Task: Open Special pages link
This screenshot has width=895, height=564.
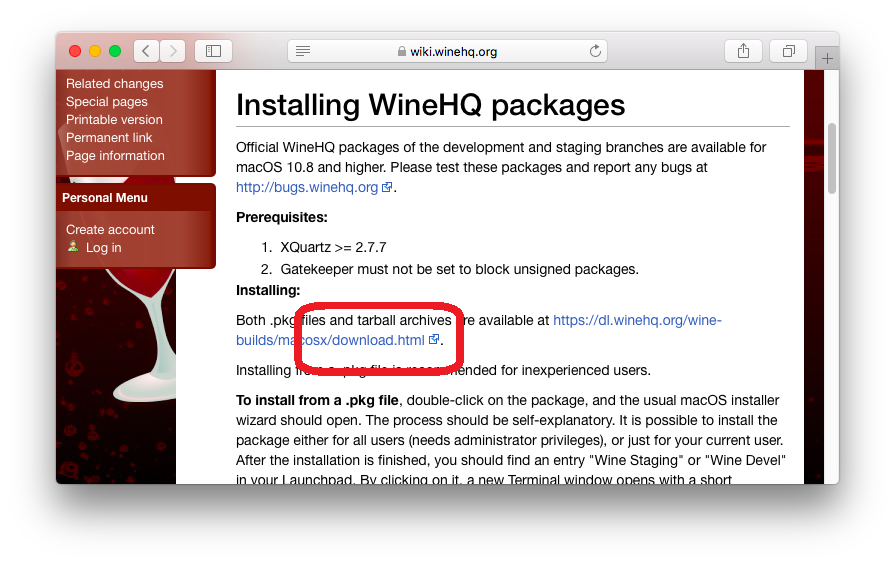Action: [x=107, y=102]
